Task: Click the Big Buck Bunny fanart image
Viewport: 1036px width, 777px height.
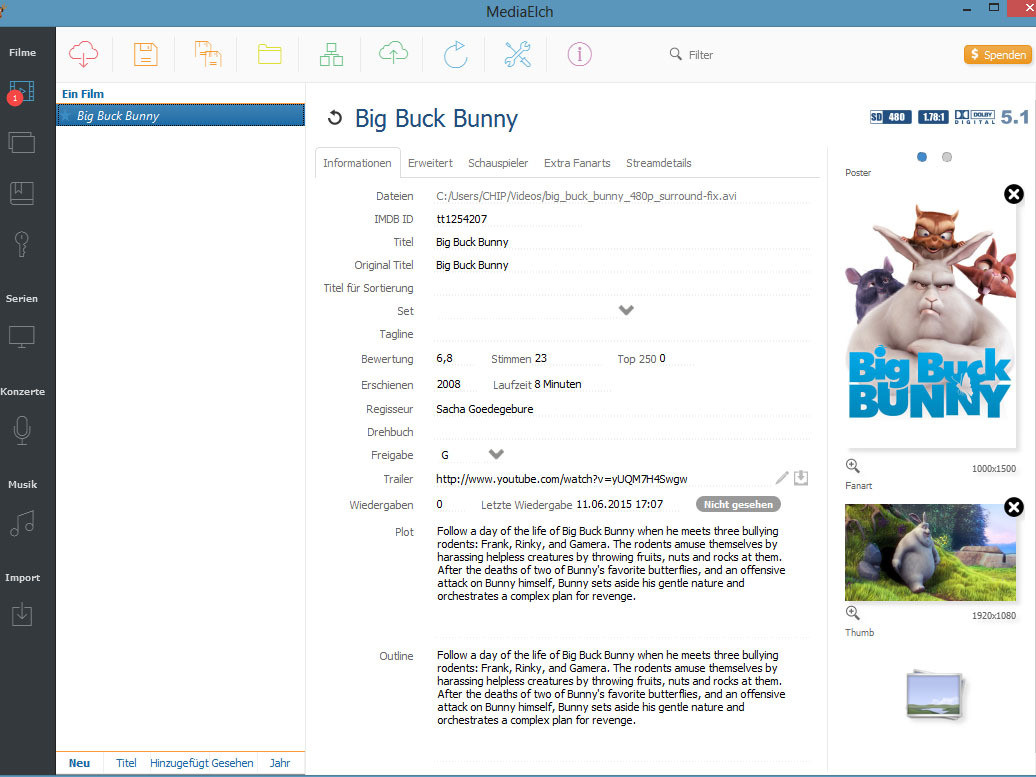Action: click(930, 553)
